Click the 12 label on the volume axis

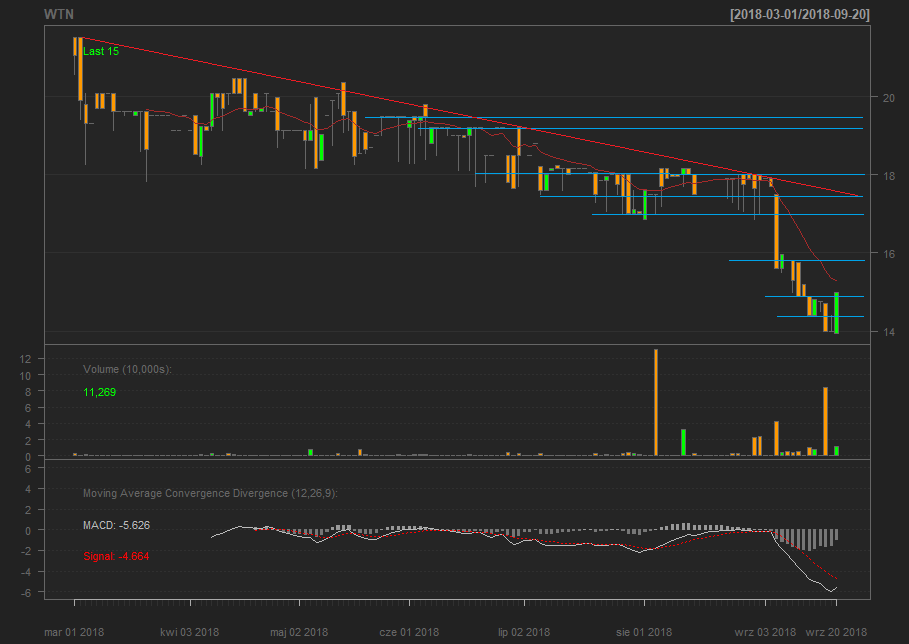coord(25,359)
